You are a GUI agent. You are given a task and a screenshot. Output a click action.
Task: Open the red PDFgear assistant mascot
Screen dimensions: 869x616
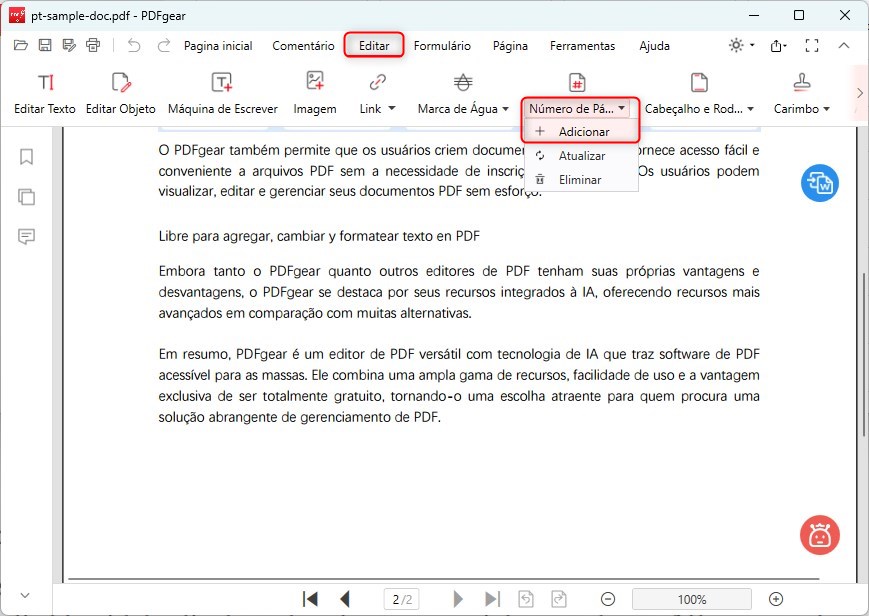819,535
